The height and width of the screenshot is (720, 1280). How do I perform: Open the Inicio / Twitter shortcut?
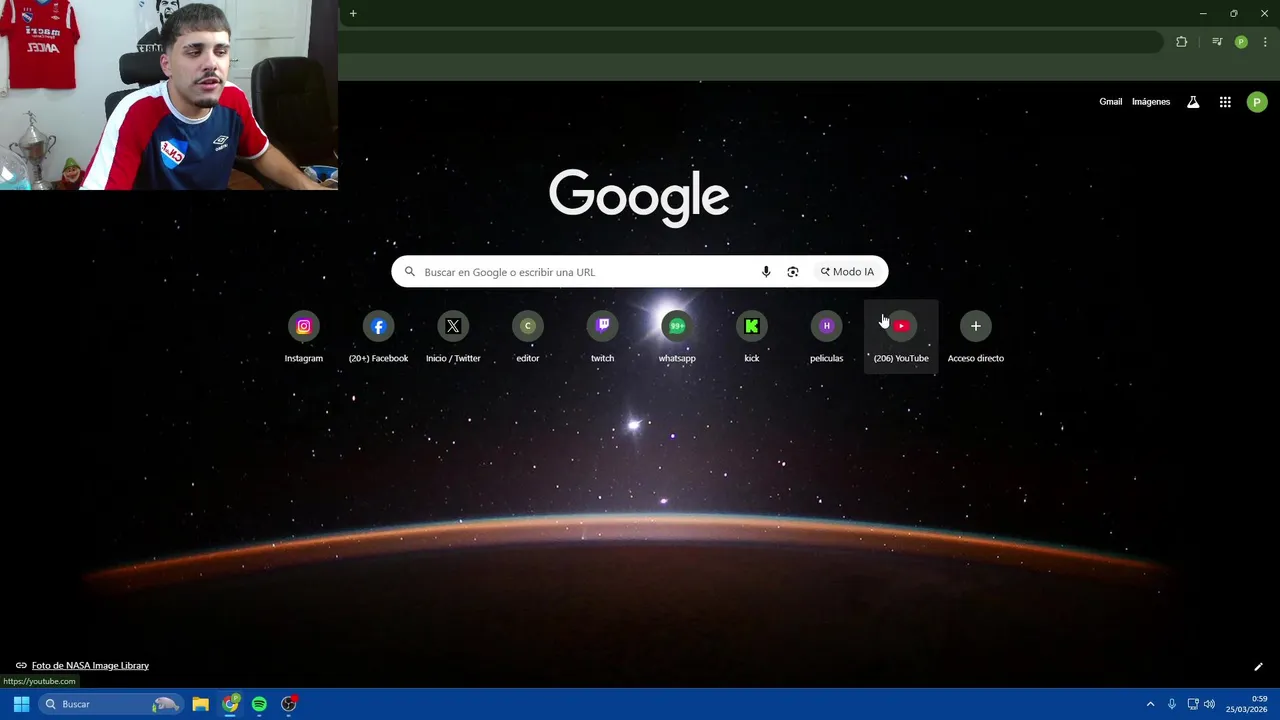453,337
